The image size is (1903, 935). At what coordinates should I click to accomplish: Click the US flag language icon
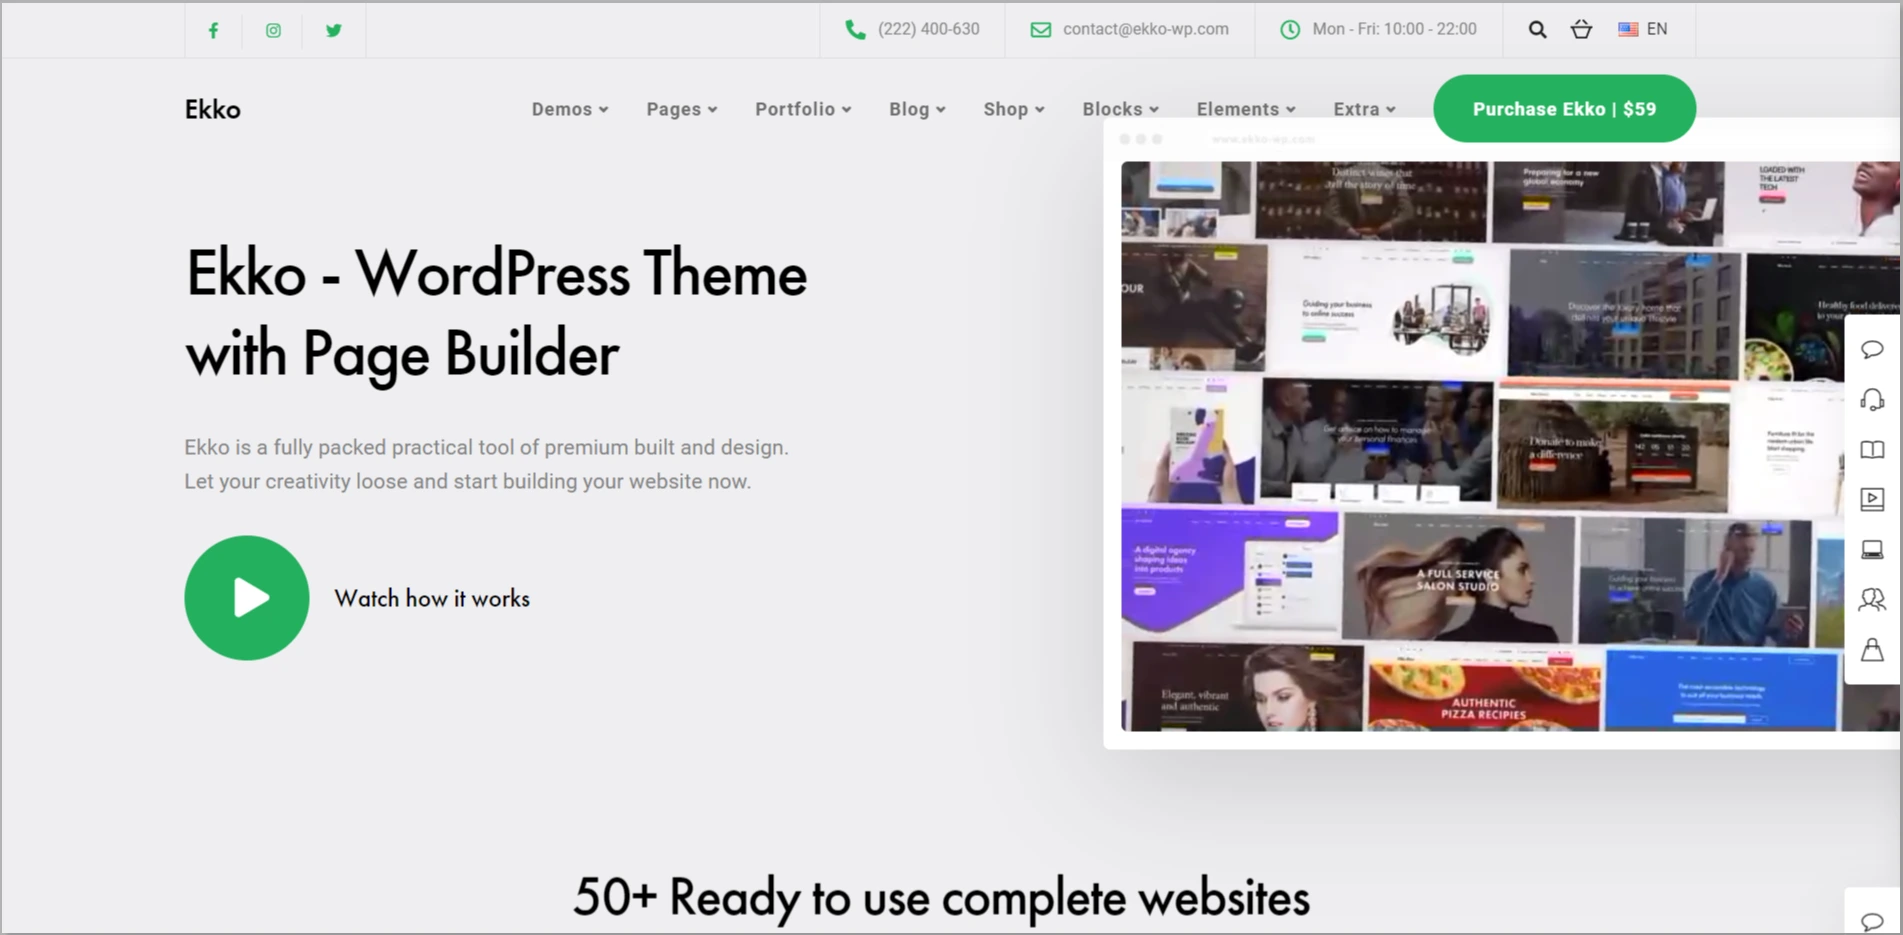[x=1628, y=29]
